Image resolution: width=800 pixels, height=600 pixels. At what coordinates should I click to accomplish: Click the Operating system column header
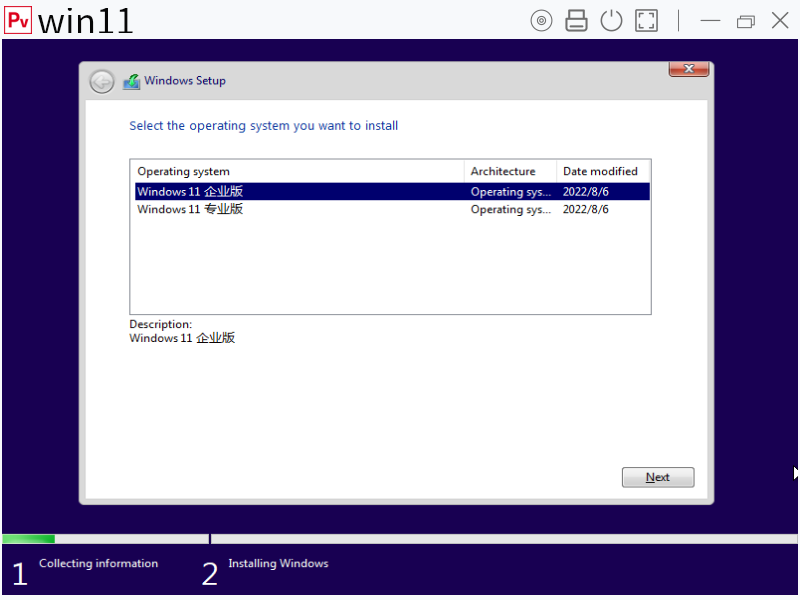pyautogui.click(x=299, y=171)
